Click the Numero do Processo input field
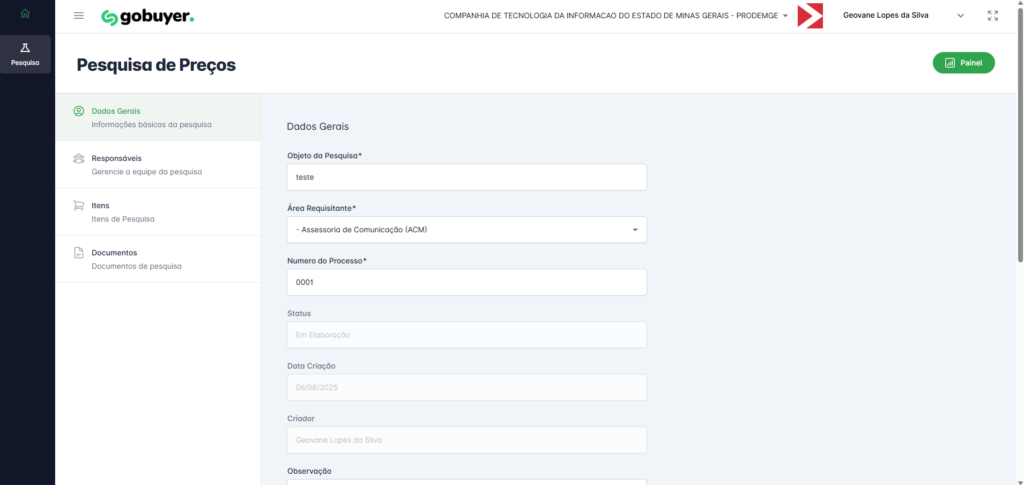This screenshot has width=1024, height=485. click(x=466, y=282)
